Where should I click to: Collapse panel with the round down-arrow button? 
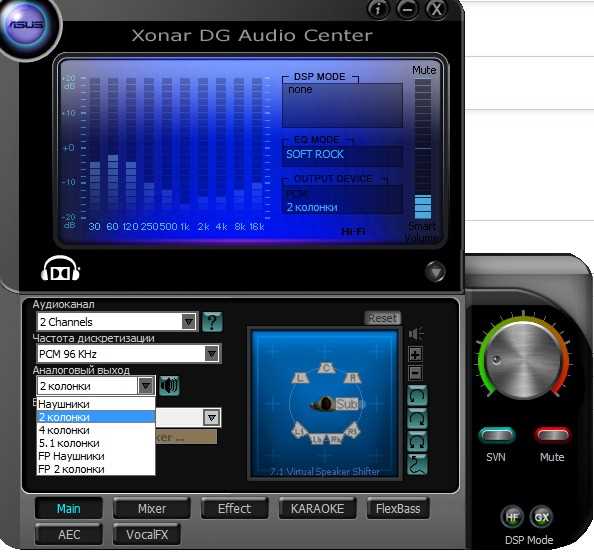[435, 272]
